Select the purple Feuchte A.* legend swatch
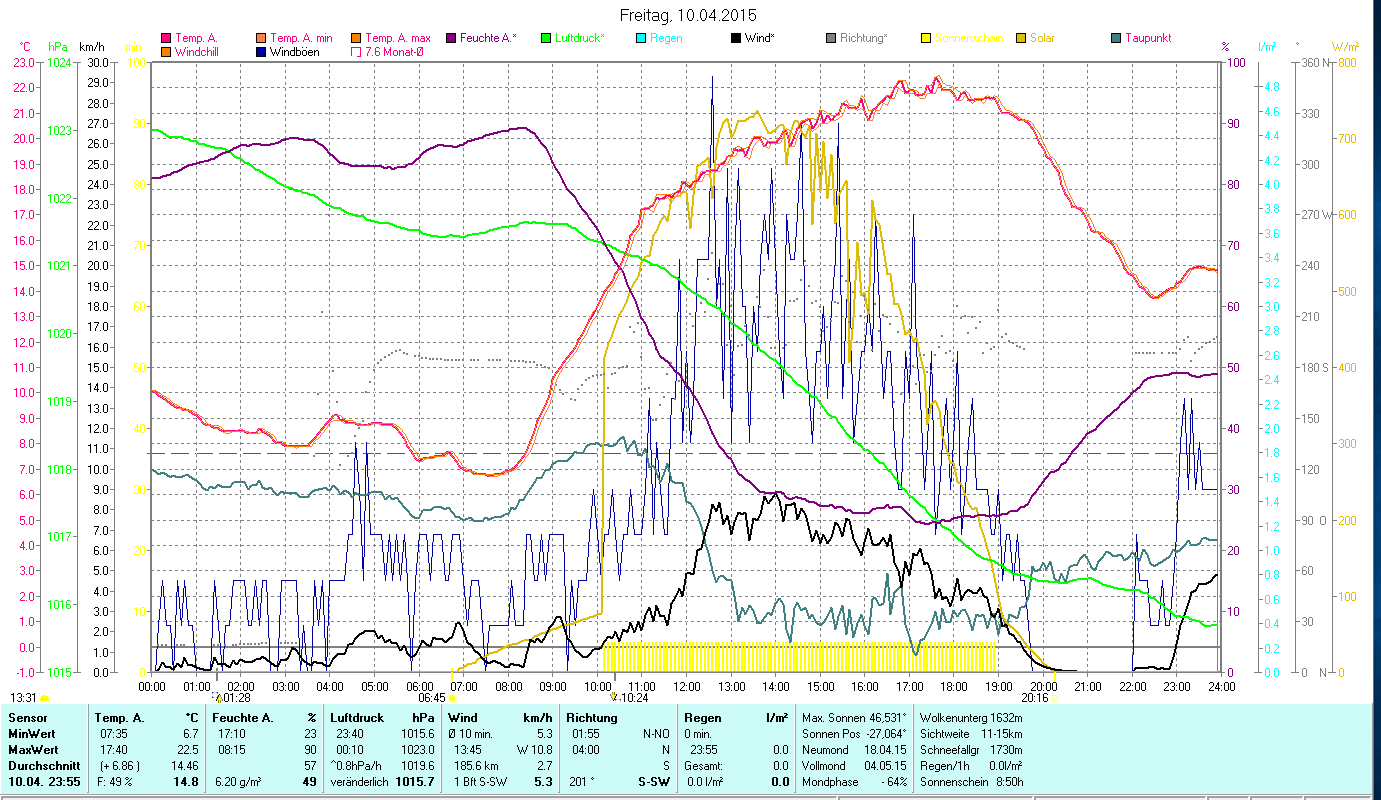1381x800 pixels. pos(451,39)
